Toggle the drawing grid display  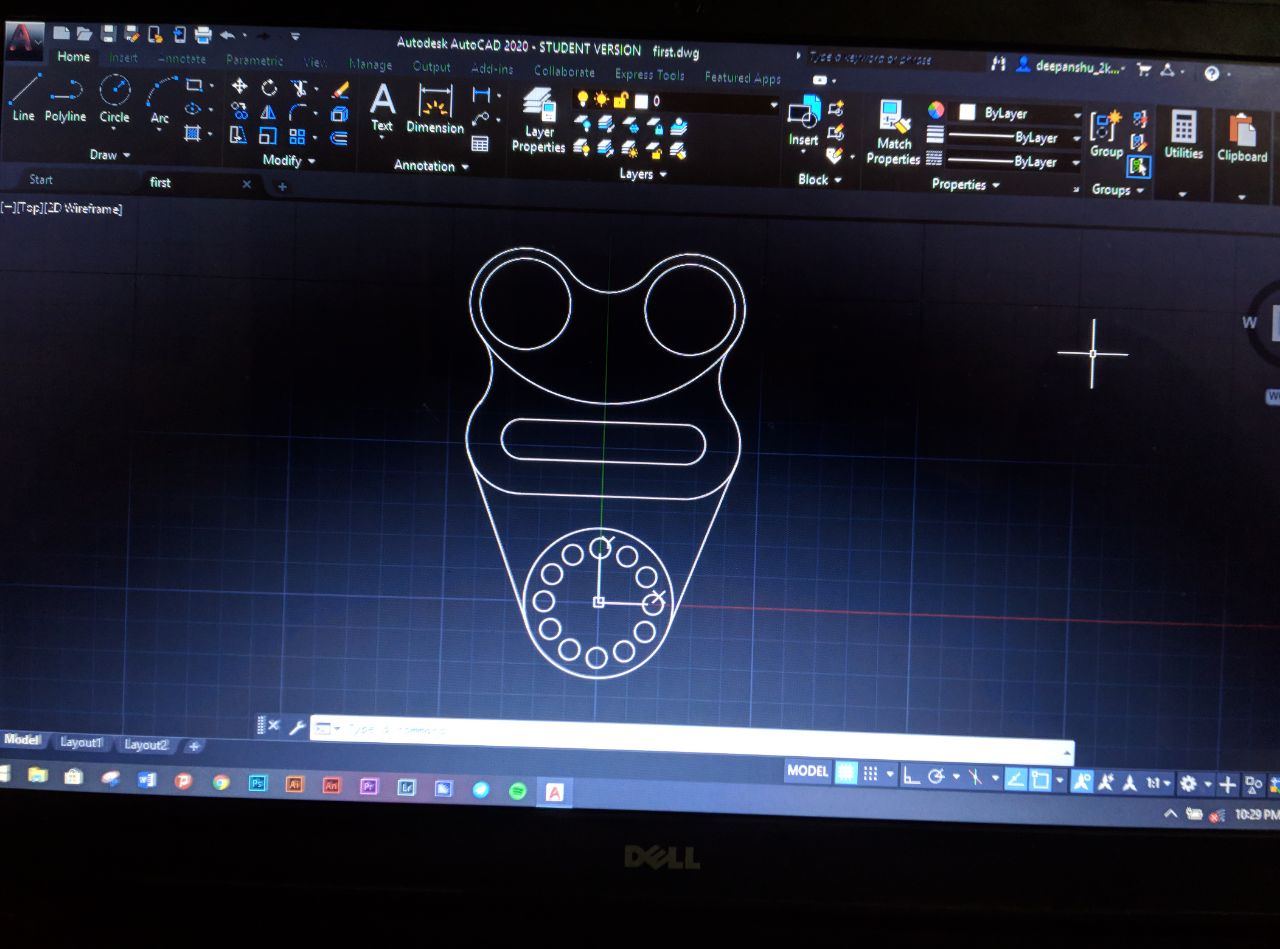[x=846, y=772]
